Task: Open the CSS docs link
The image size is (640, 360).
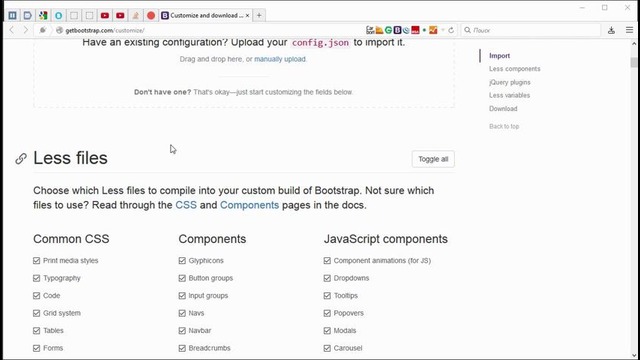Action: 186,205
